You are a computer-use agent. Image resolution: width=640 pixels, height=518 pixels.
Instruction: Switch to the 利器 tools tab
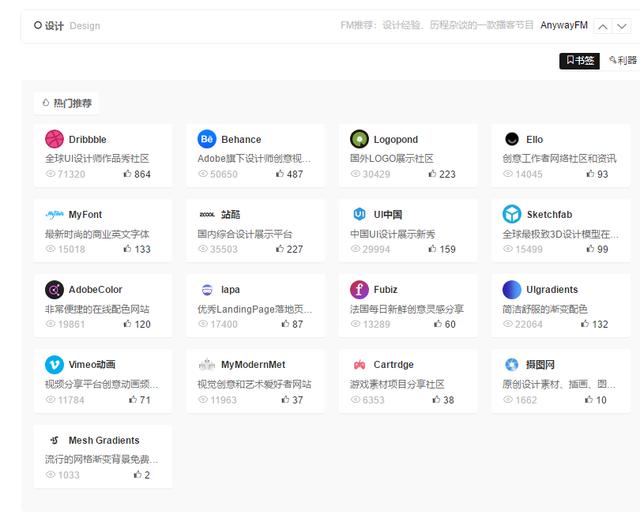(623, 60)
